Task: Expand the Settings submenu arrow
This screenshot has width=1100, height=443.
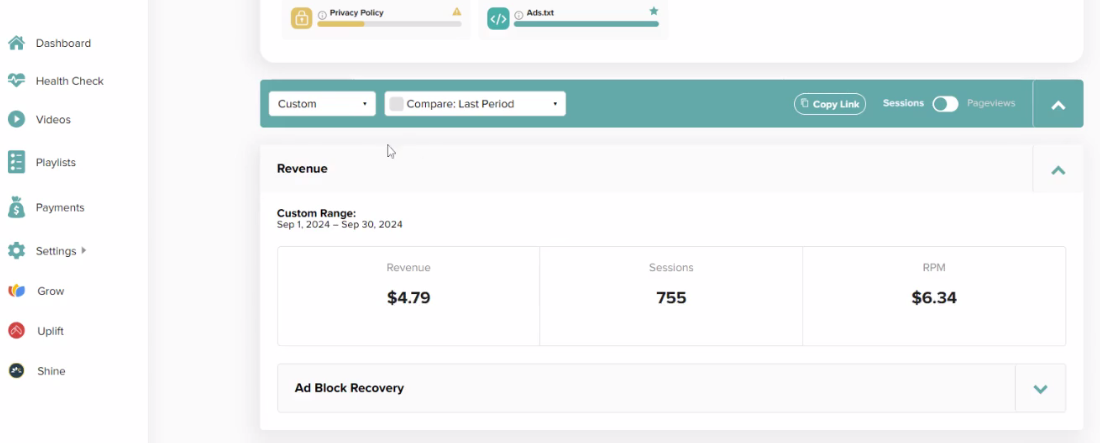Action: coord(83,250)
